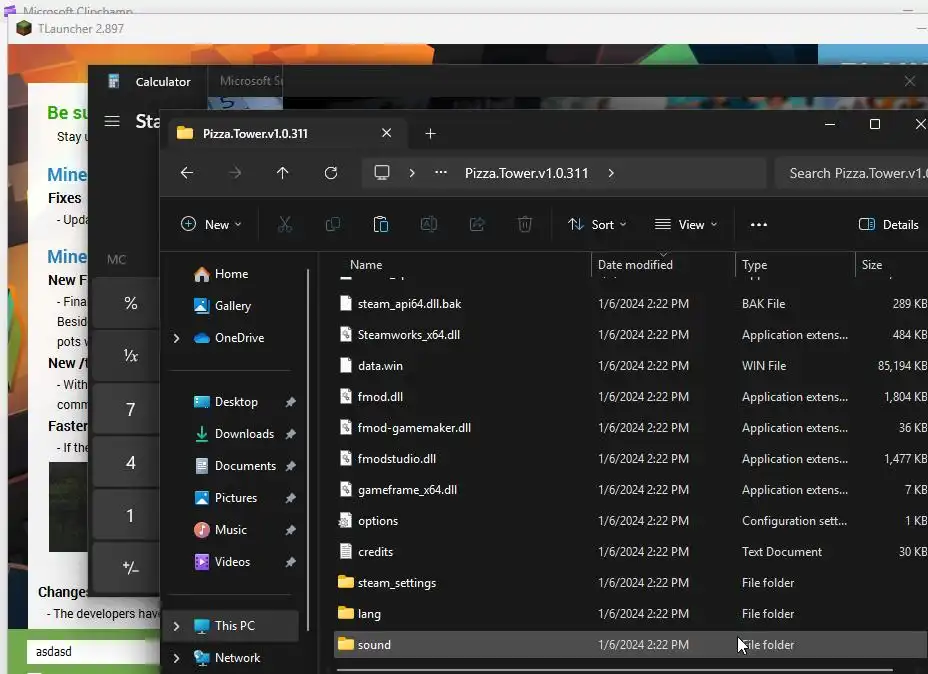
Task: Open the See more options ellipsis menu
Action: (x=759, y=224)
